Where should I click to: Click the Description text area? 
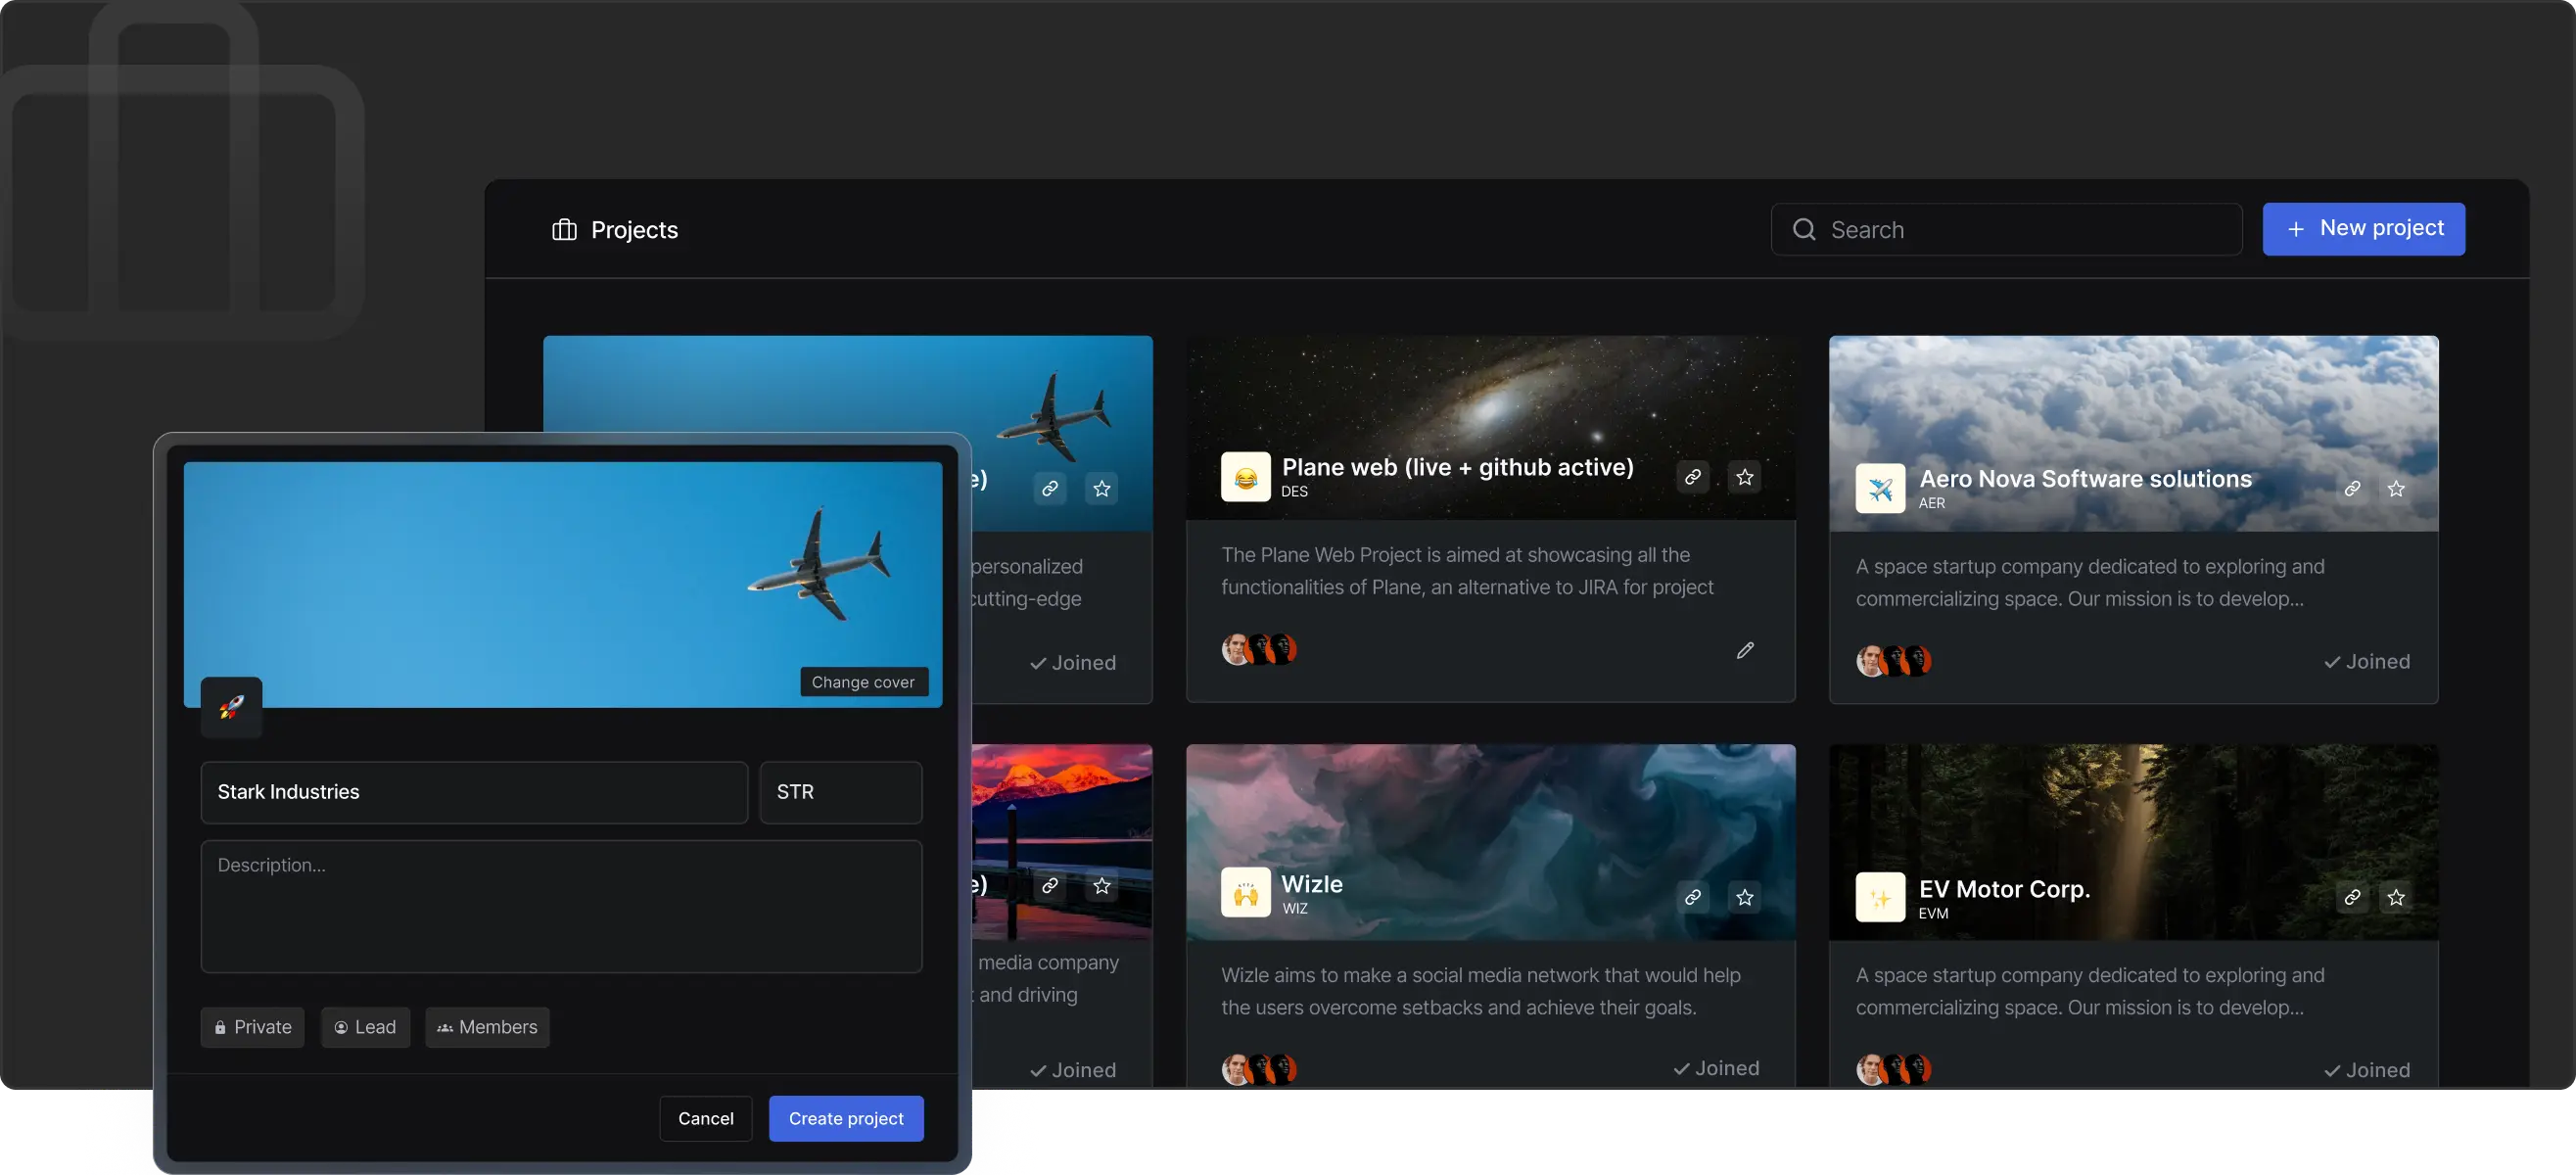561,906
